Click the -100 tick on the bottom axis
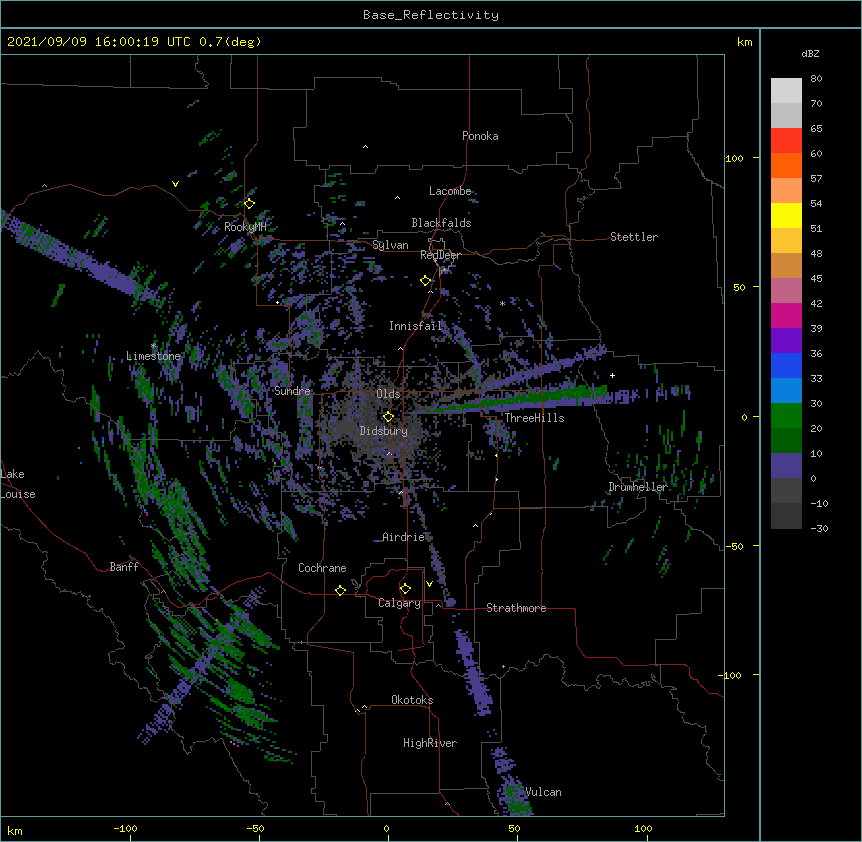Image resolution: width=862 pixels, height=842 pixels. pos(126,828)
